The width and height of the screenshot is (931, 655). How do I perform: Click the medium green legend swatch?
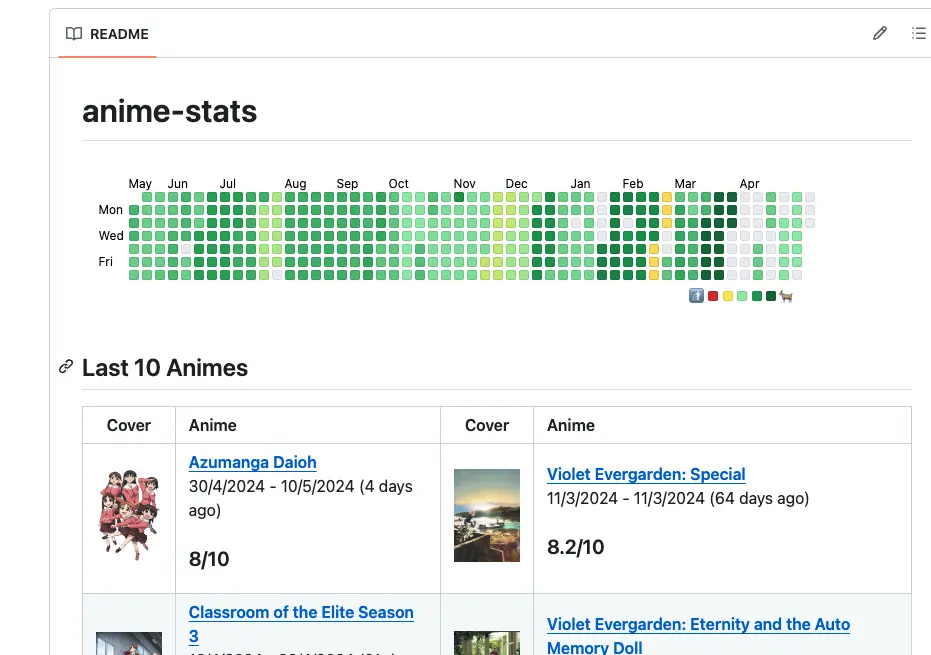point(757,296)
